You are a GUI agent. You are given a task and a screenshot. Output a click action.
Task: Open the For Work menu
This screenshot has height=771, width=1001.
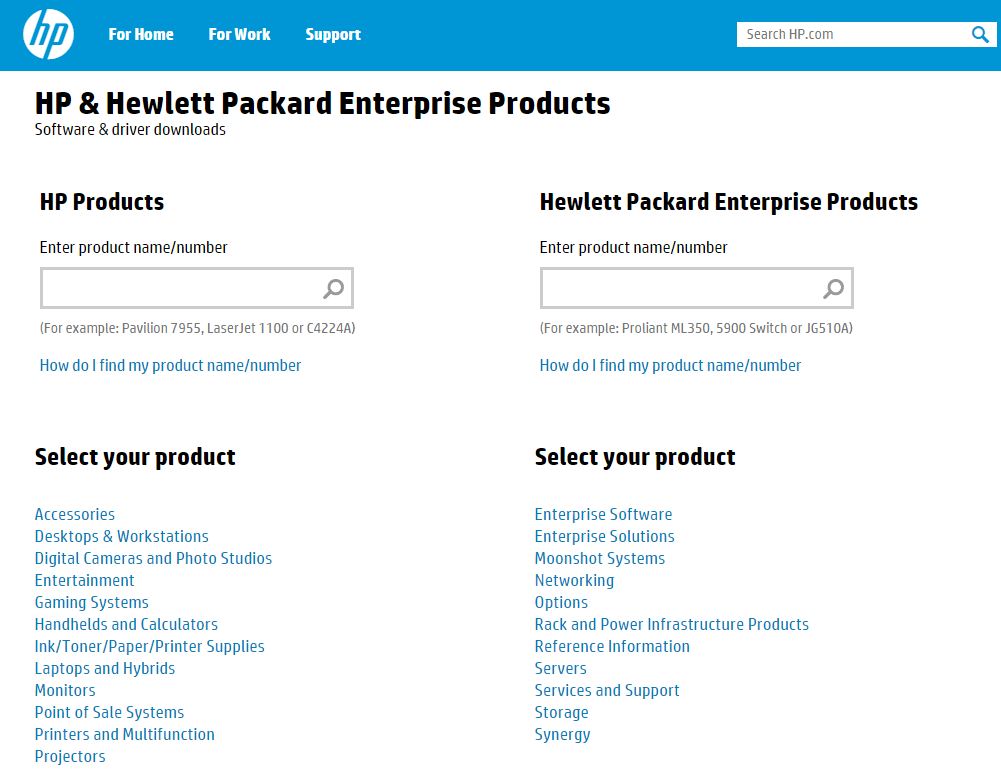click(x=239, y=34)
